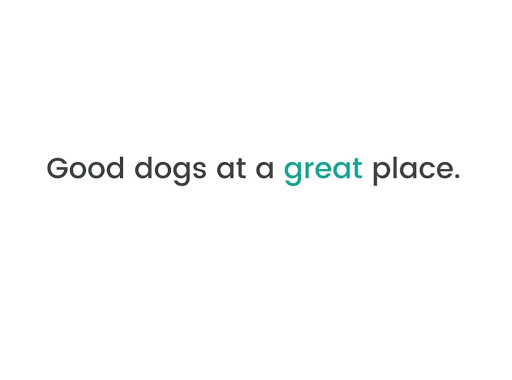Click the period ending the tagline
Screen dimensions: 512x380
click(457, 176)
